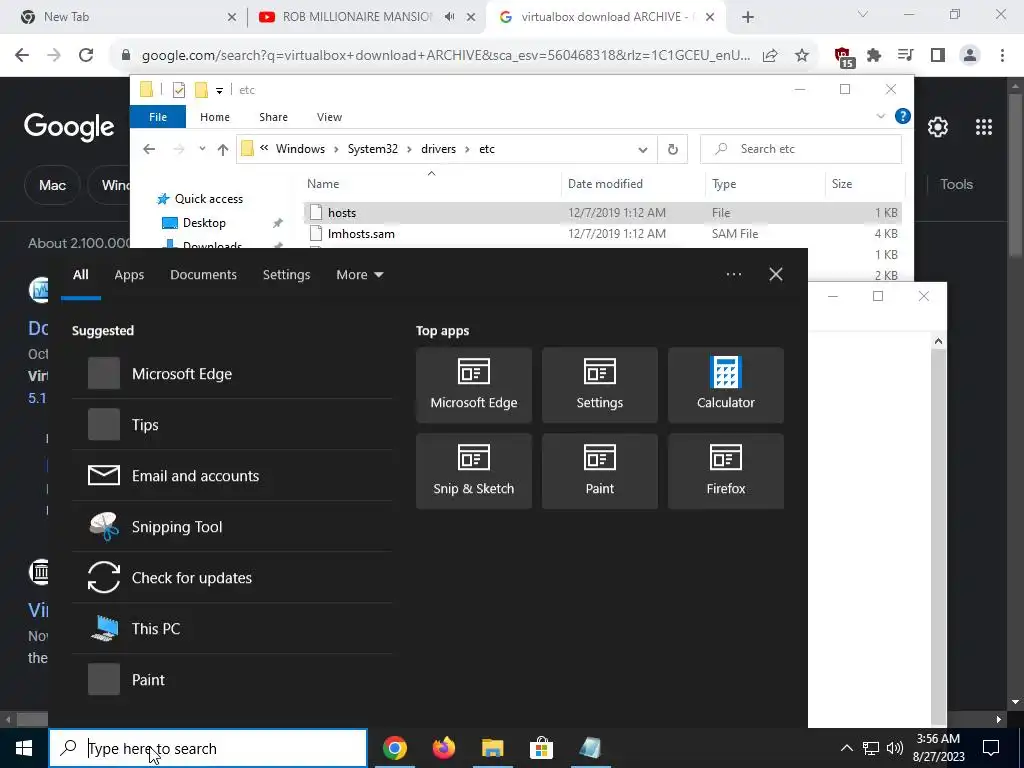Viewport: 1024px width, 768px height.
Task: Open Chrome extensions puzzle icon
Action: click(x=874, y=56)
